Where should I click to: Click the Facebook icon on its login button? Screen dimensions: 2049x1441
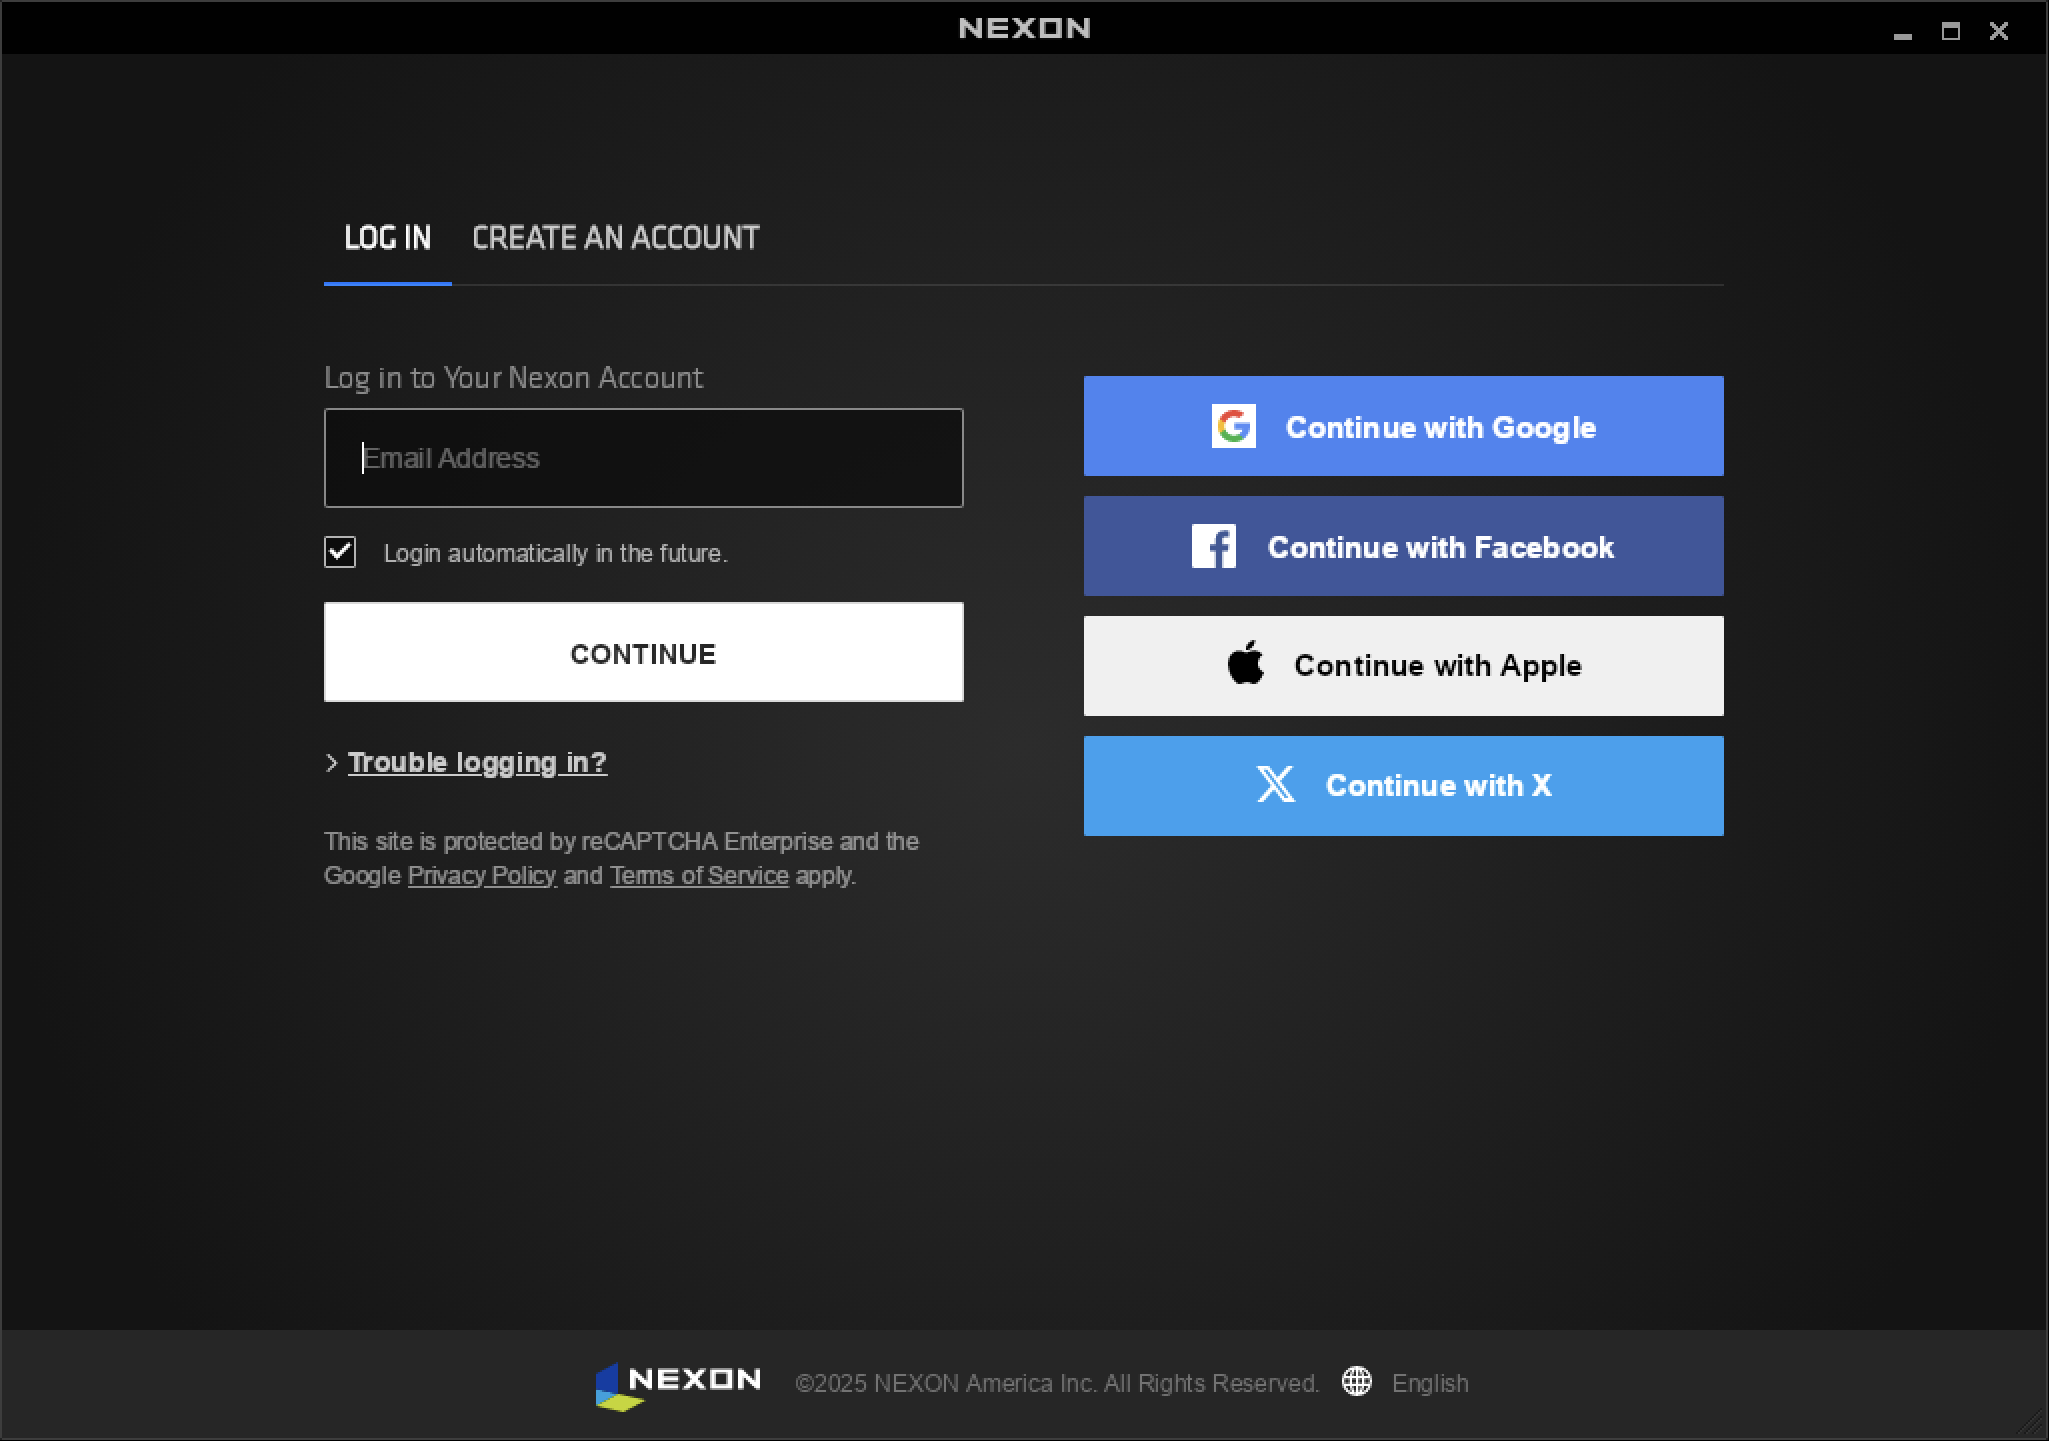pos(1212,547)
